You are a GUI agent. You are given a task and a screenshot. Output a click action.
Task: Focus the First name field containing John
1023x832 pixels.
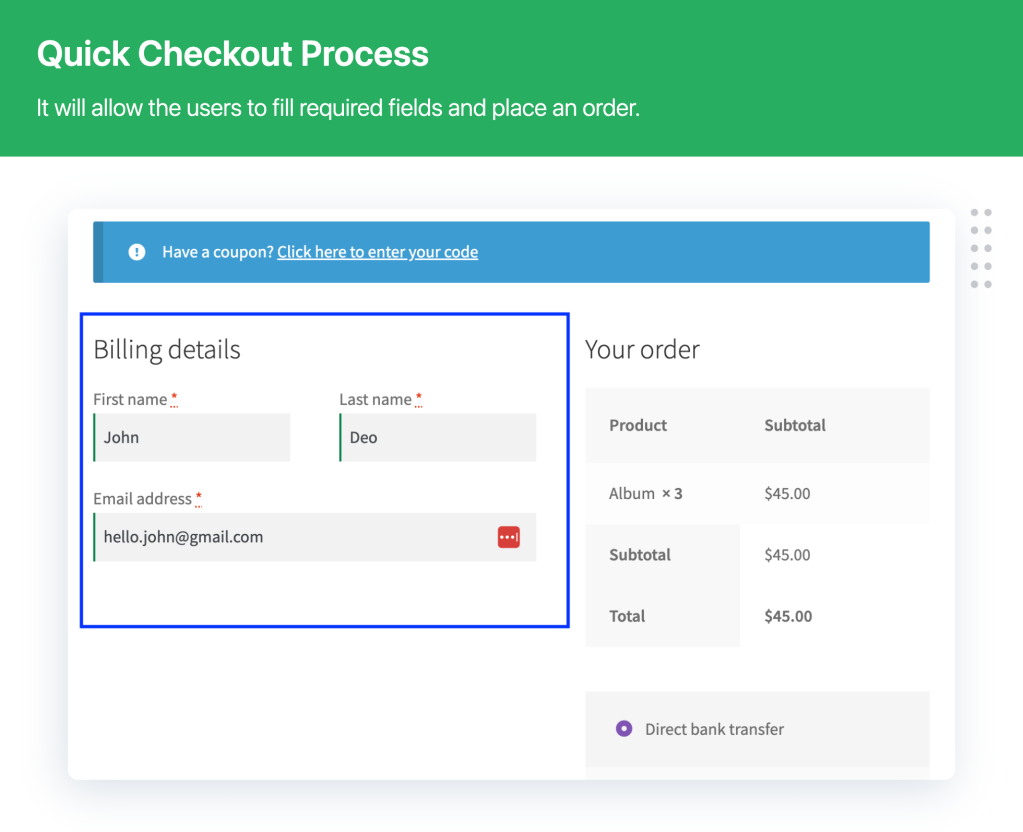coord(192,437)
